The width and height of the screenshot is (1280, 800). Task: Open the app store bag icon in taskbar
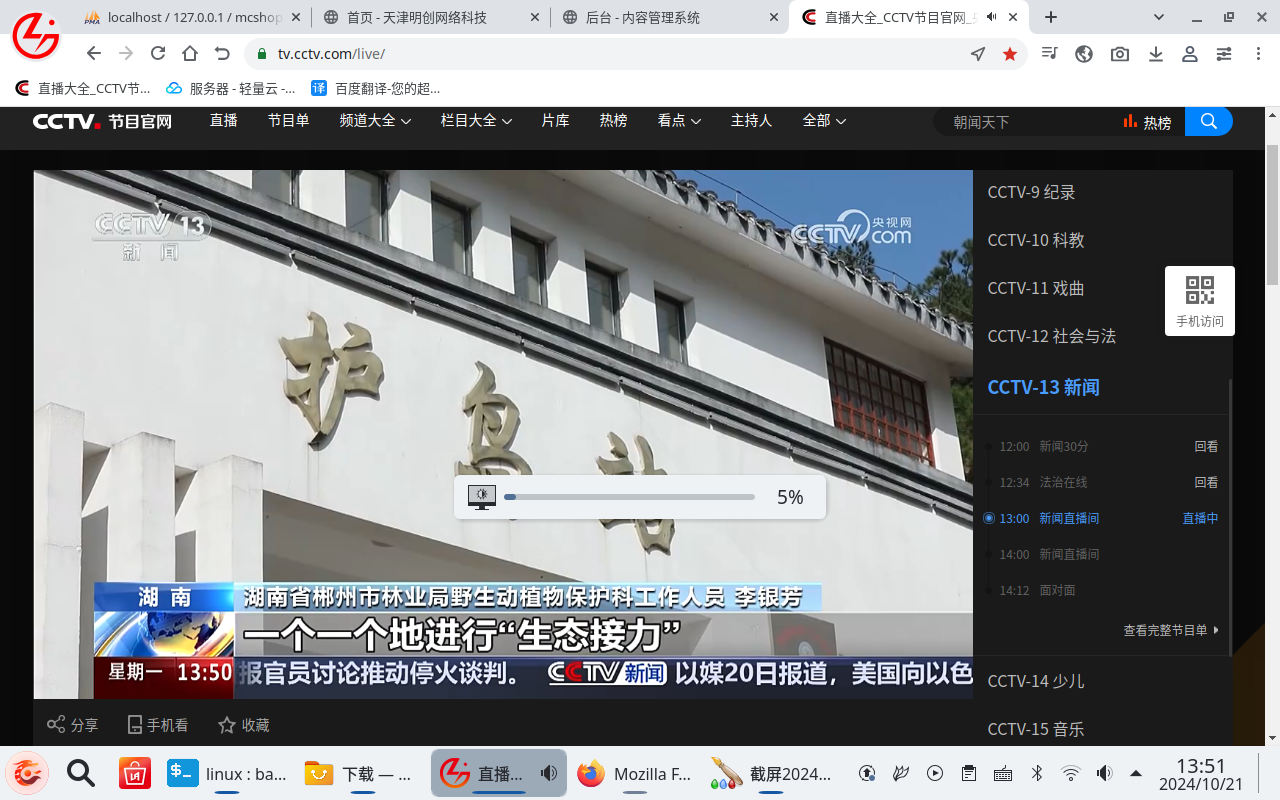click(134, 773)
